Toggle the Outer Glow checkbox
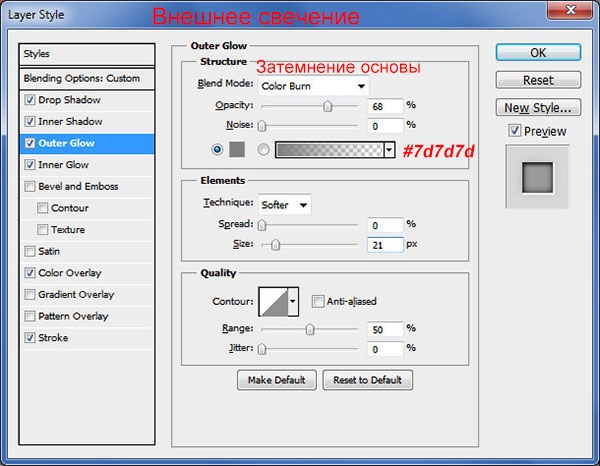The image size is (600, 466). (30, 143)
